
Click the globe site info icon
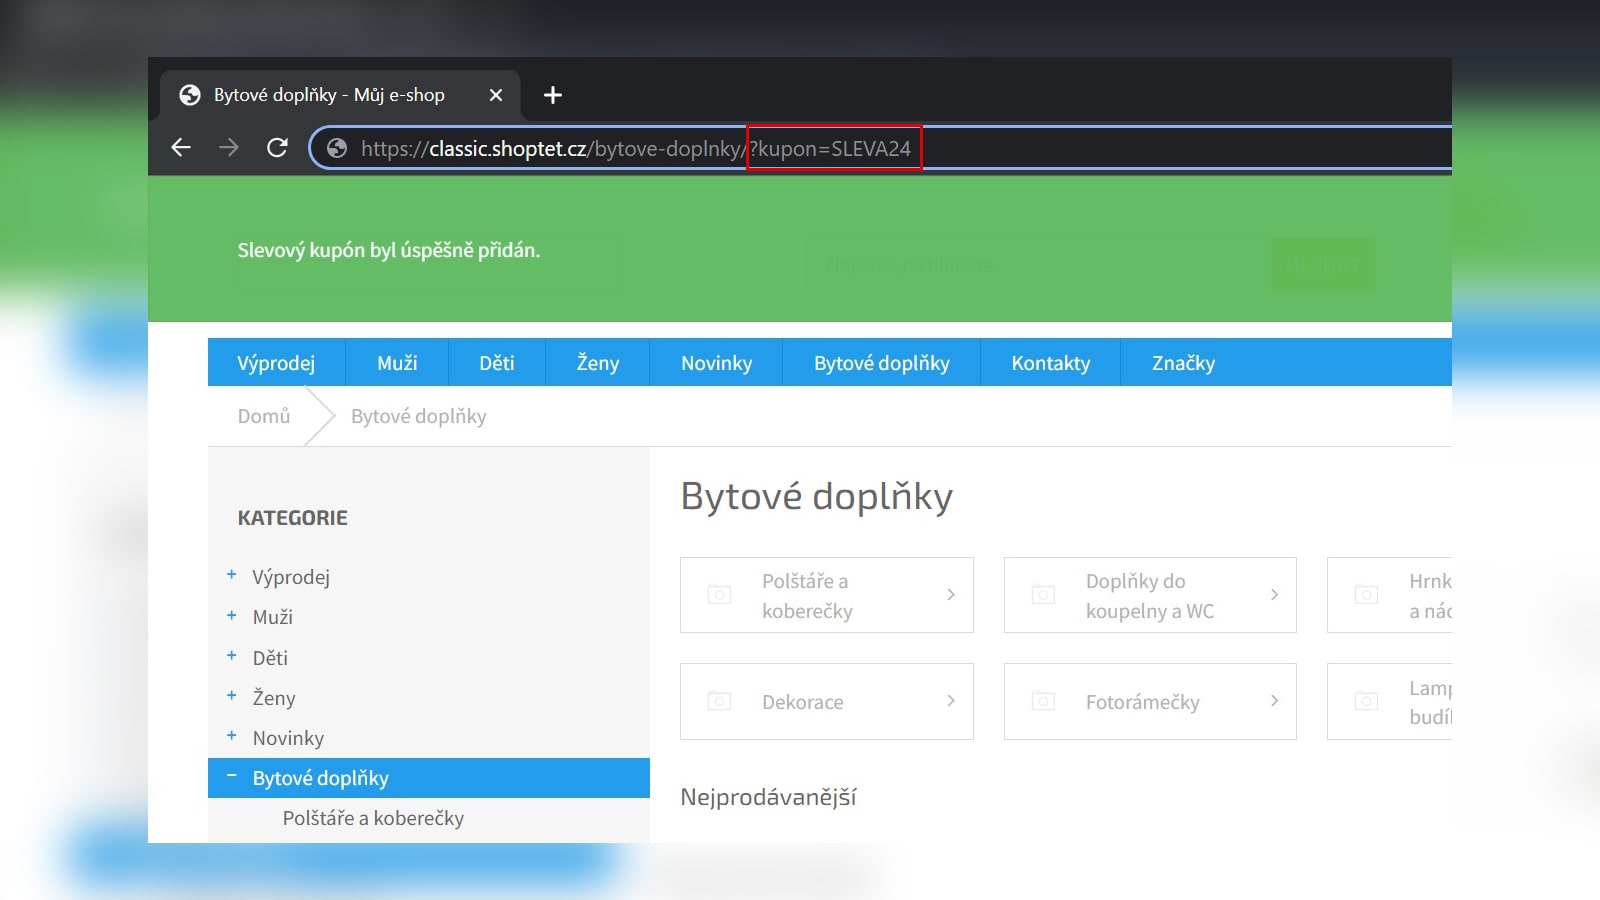(337, 148)
